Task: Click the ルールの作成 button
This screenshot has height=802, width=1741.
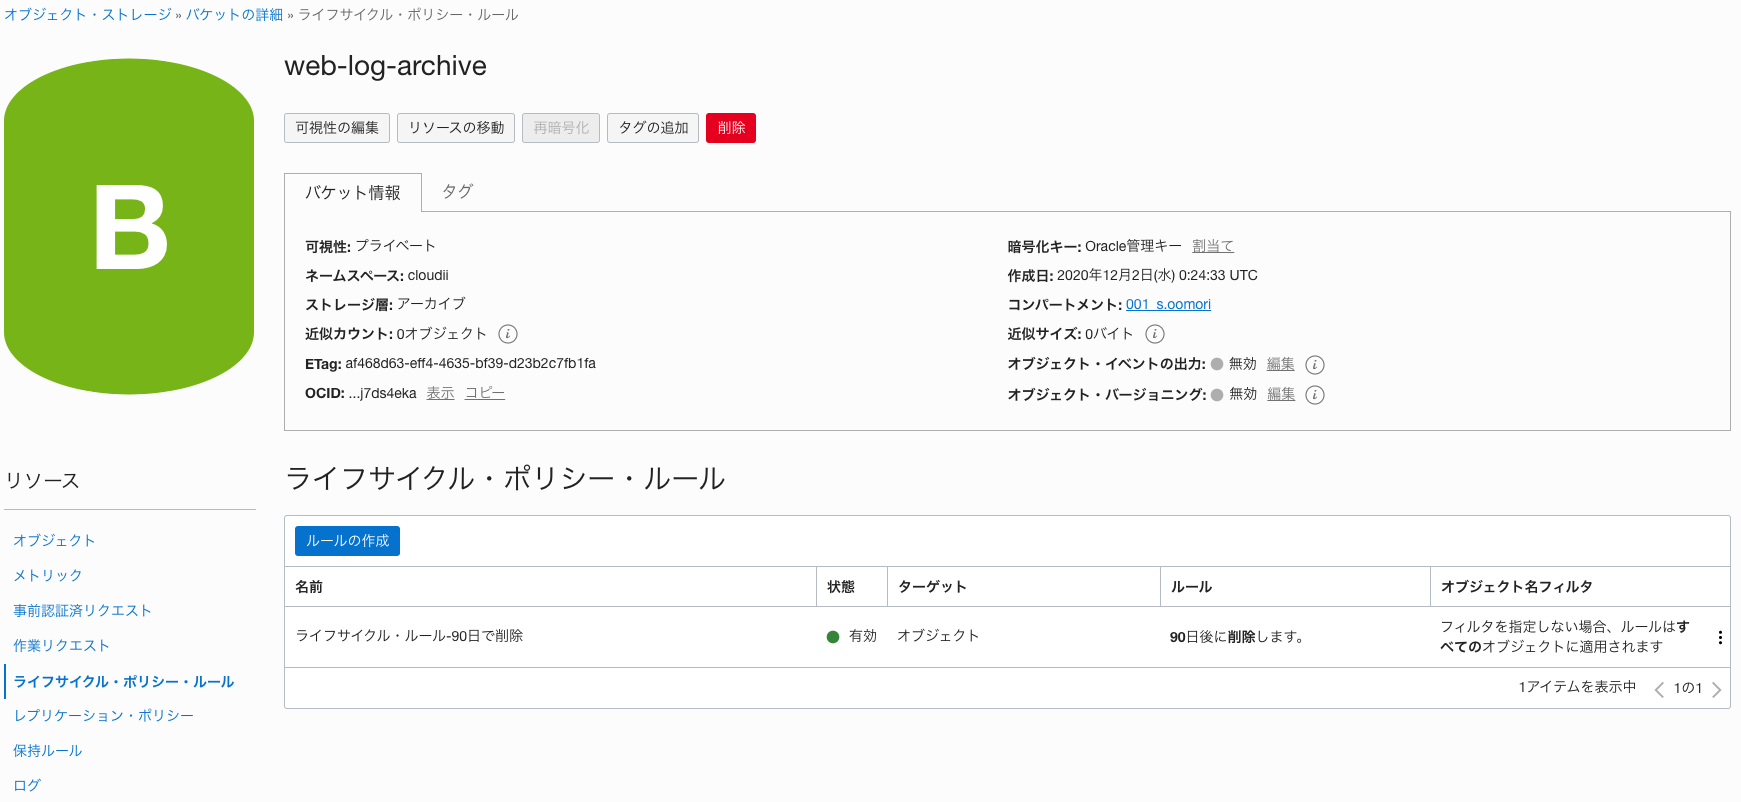Action: point(347,541)
